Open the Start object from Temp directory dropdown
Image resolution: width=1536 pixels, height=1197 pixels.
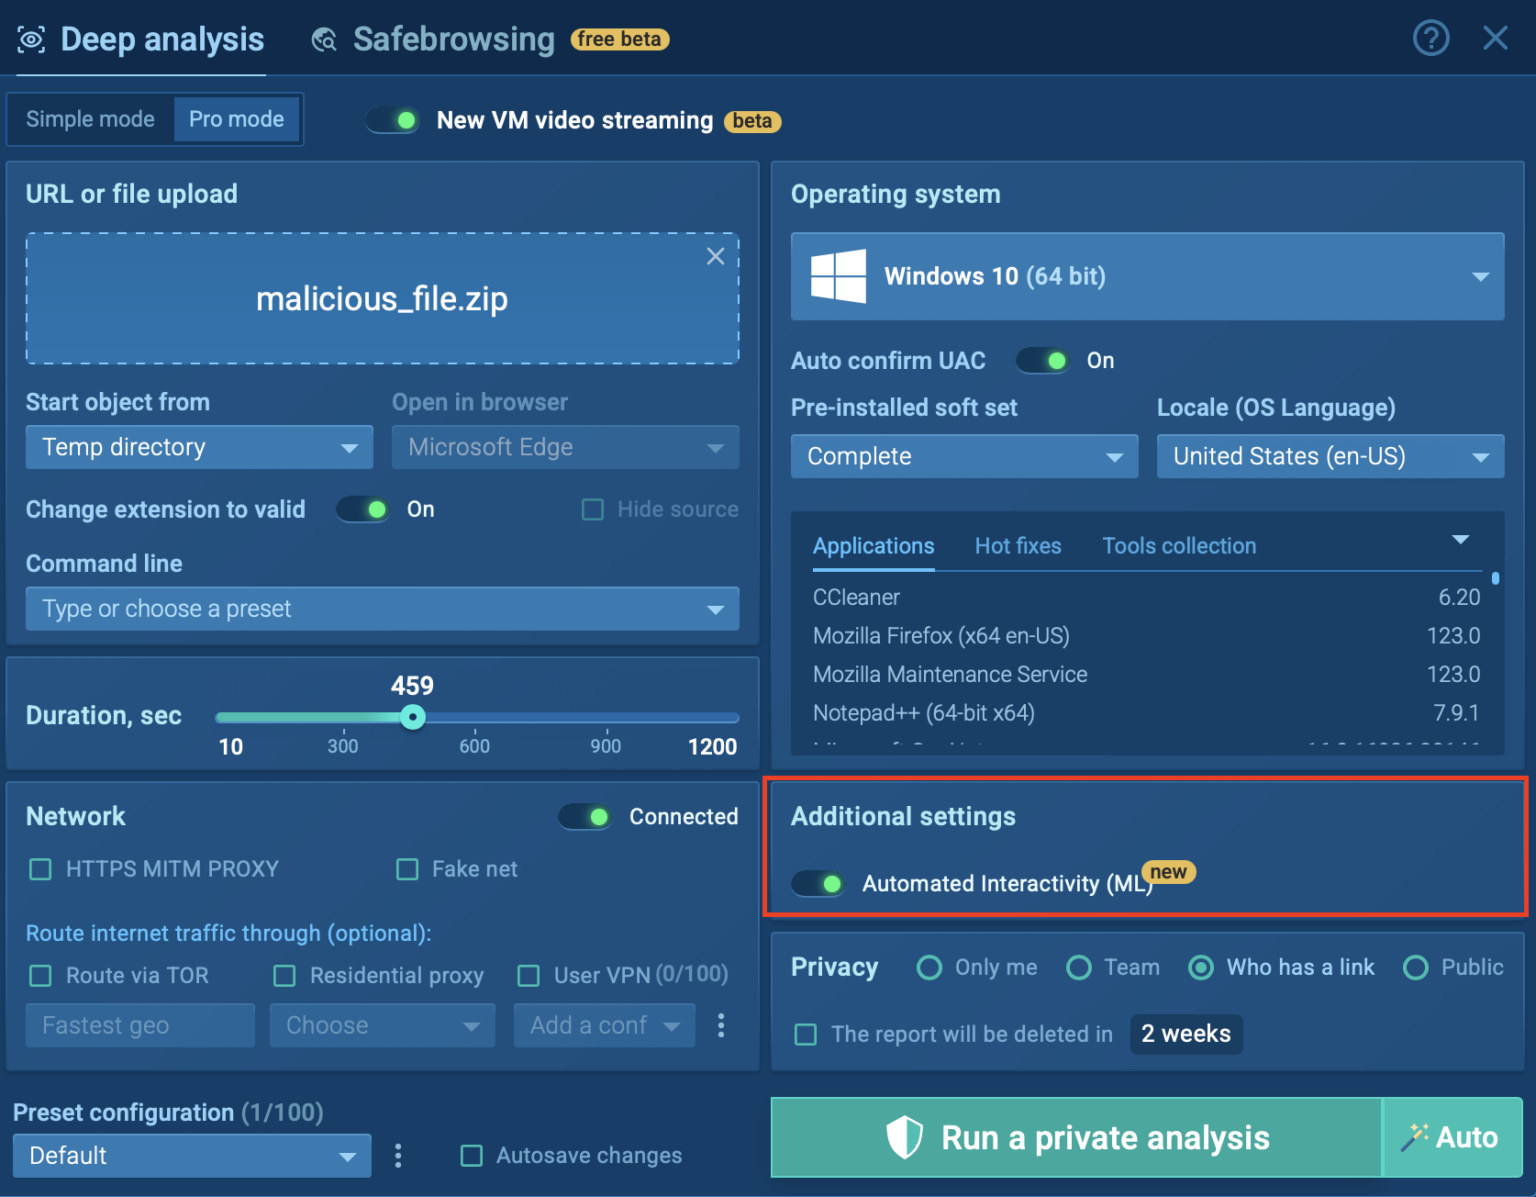[199, 447]
